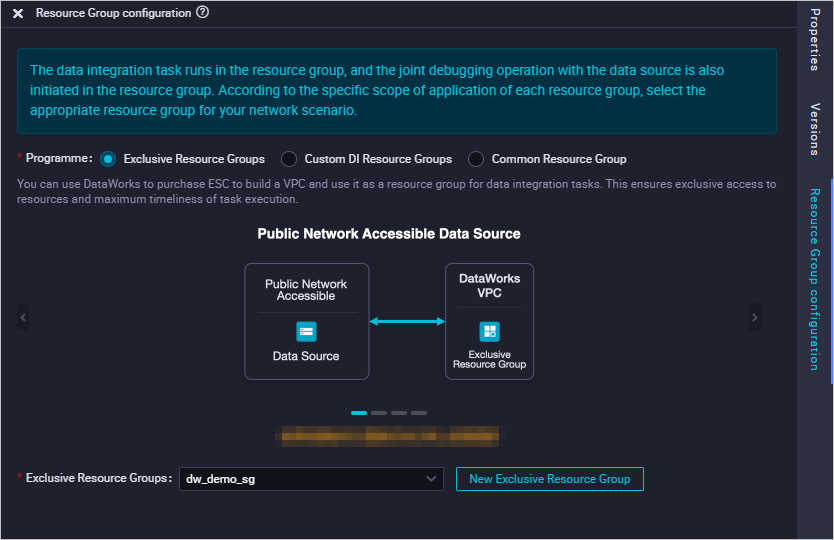The height and width of the screenshot is (540, 834).
Task: Click the Public Network Accessible Data Source heading
Action: point(389,234)
